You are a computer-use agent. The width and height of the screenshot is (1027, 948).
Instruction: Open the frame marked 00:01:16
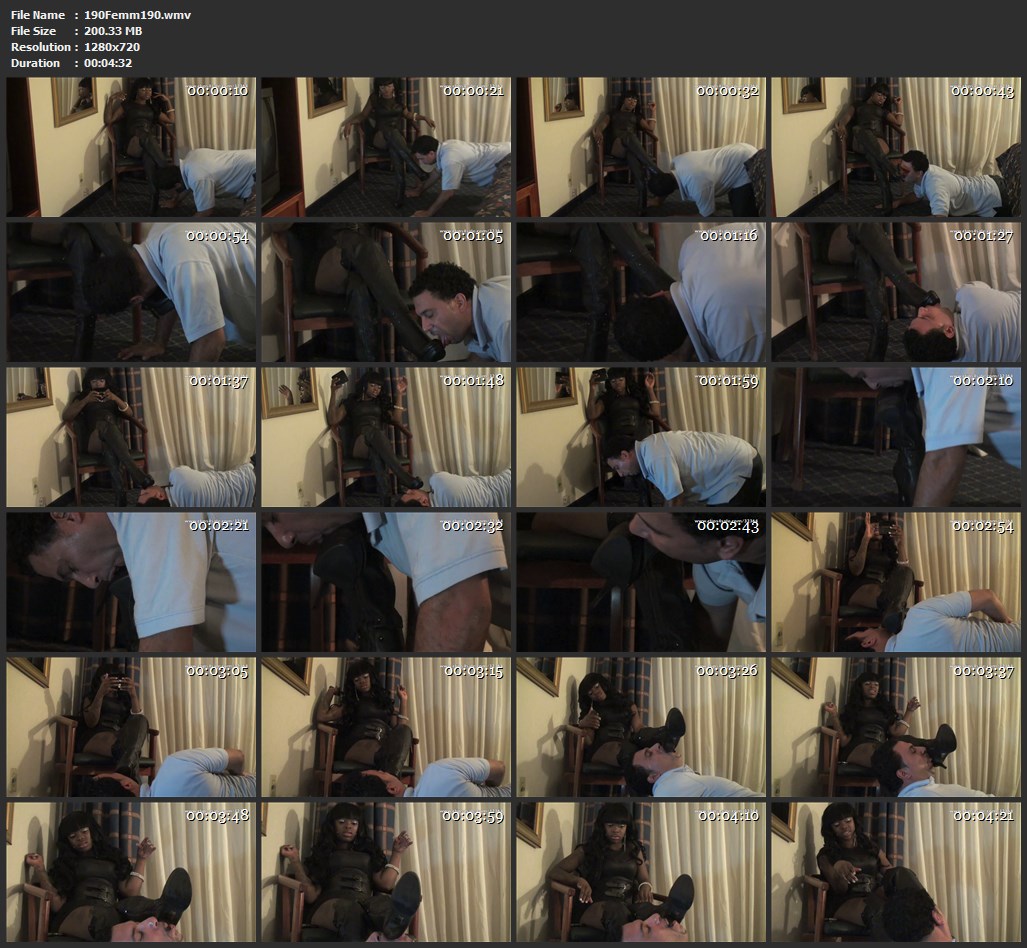pyautogui.click(x=641, y=292)
